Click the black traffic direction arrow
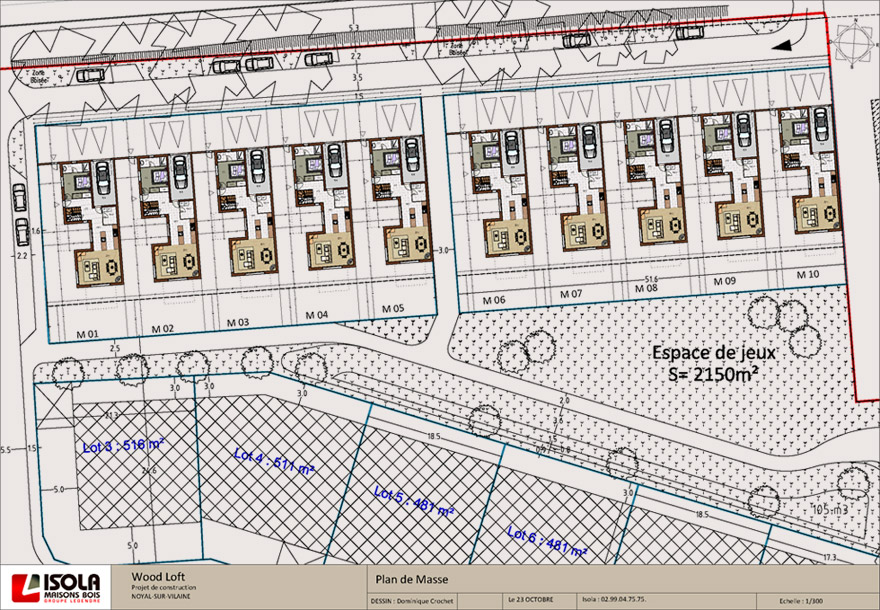The width and height of the screenshot is (880, 610). pyautogui.click(x=782, y=46)
